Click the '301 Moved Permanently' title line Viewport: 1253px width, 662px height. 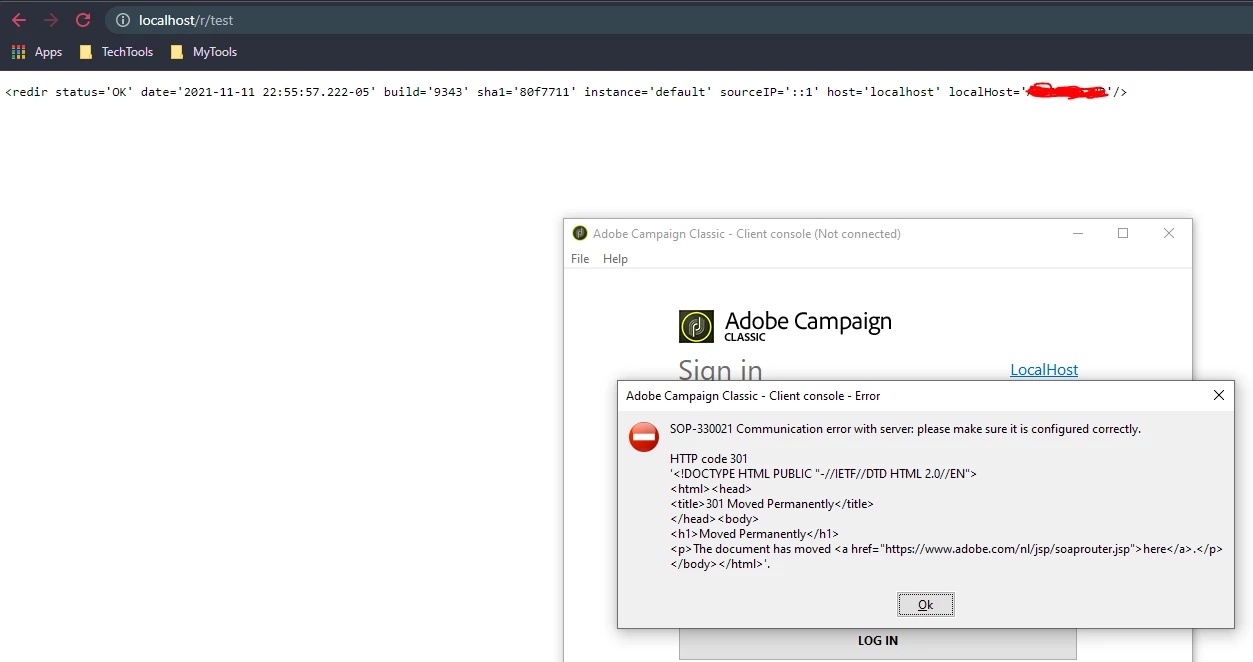tap(772, 504)
